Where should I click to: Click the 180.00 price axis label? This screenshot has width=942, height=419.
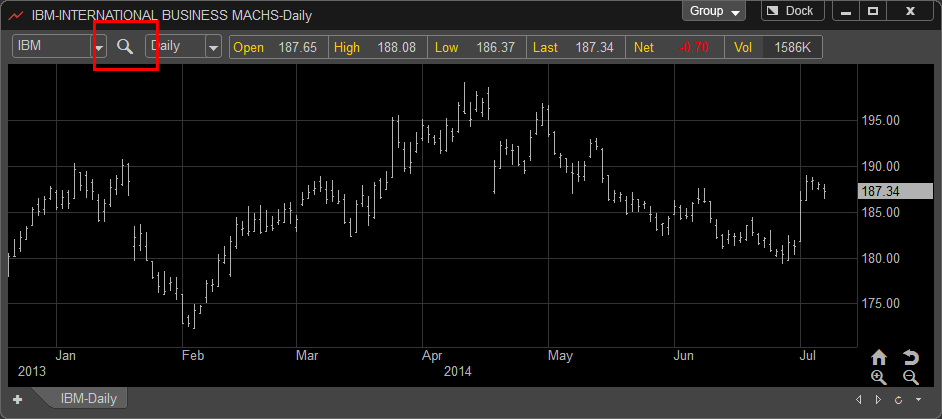(x=880, y=258)
